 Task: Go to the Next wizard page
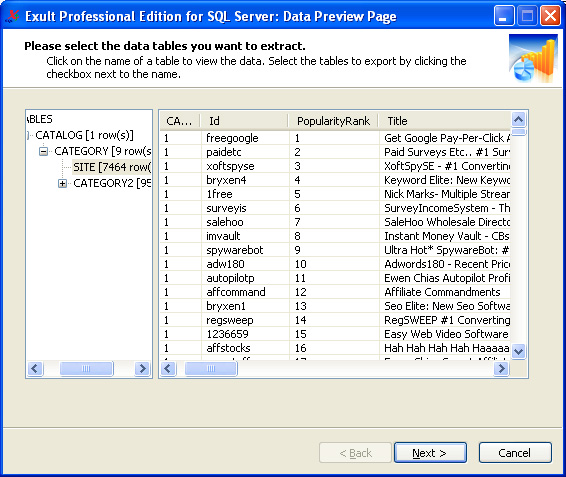[430, 453]
